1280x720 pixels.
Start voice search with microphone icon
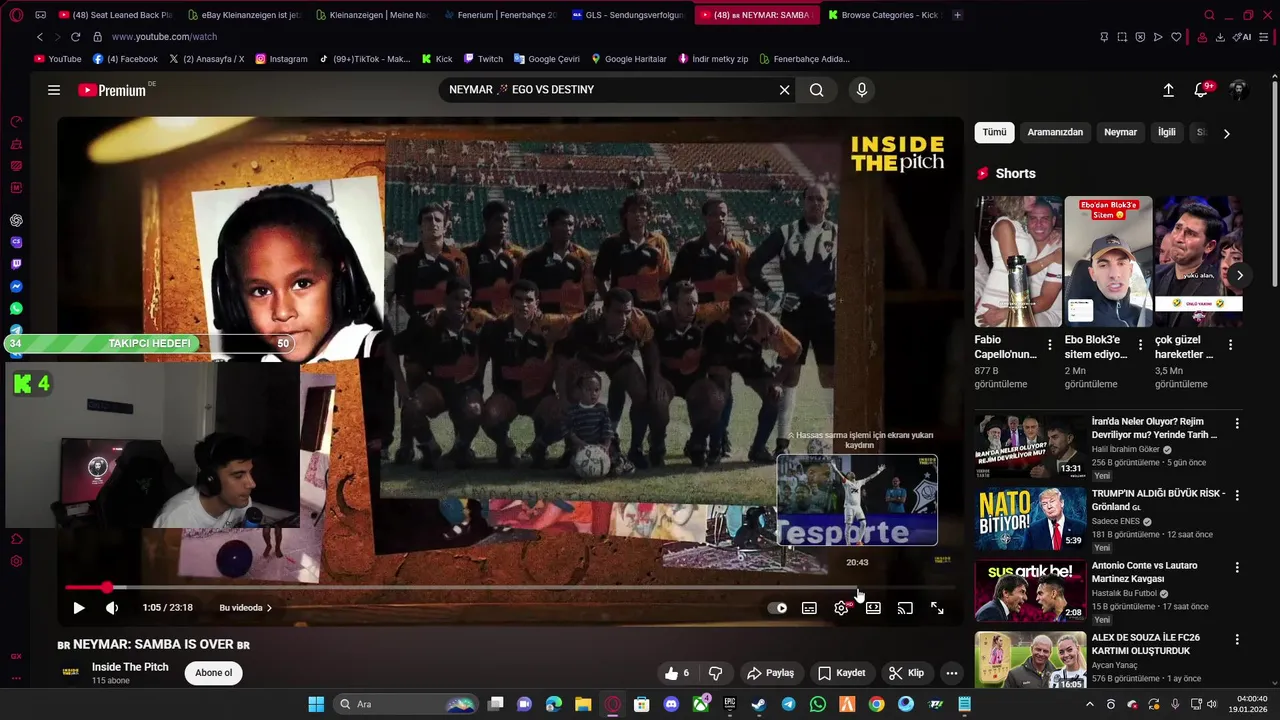862,90
